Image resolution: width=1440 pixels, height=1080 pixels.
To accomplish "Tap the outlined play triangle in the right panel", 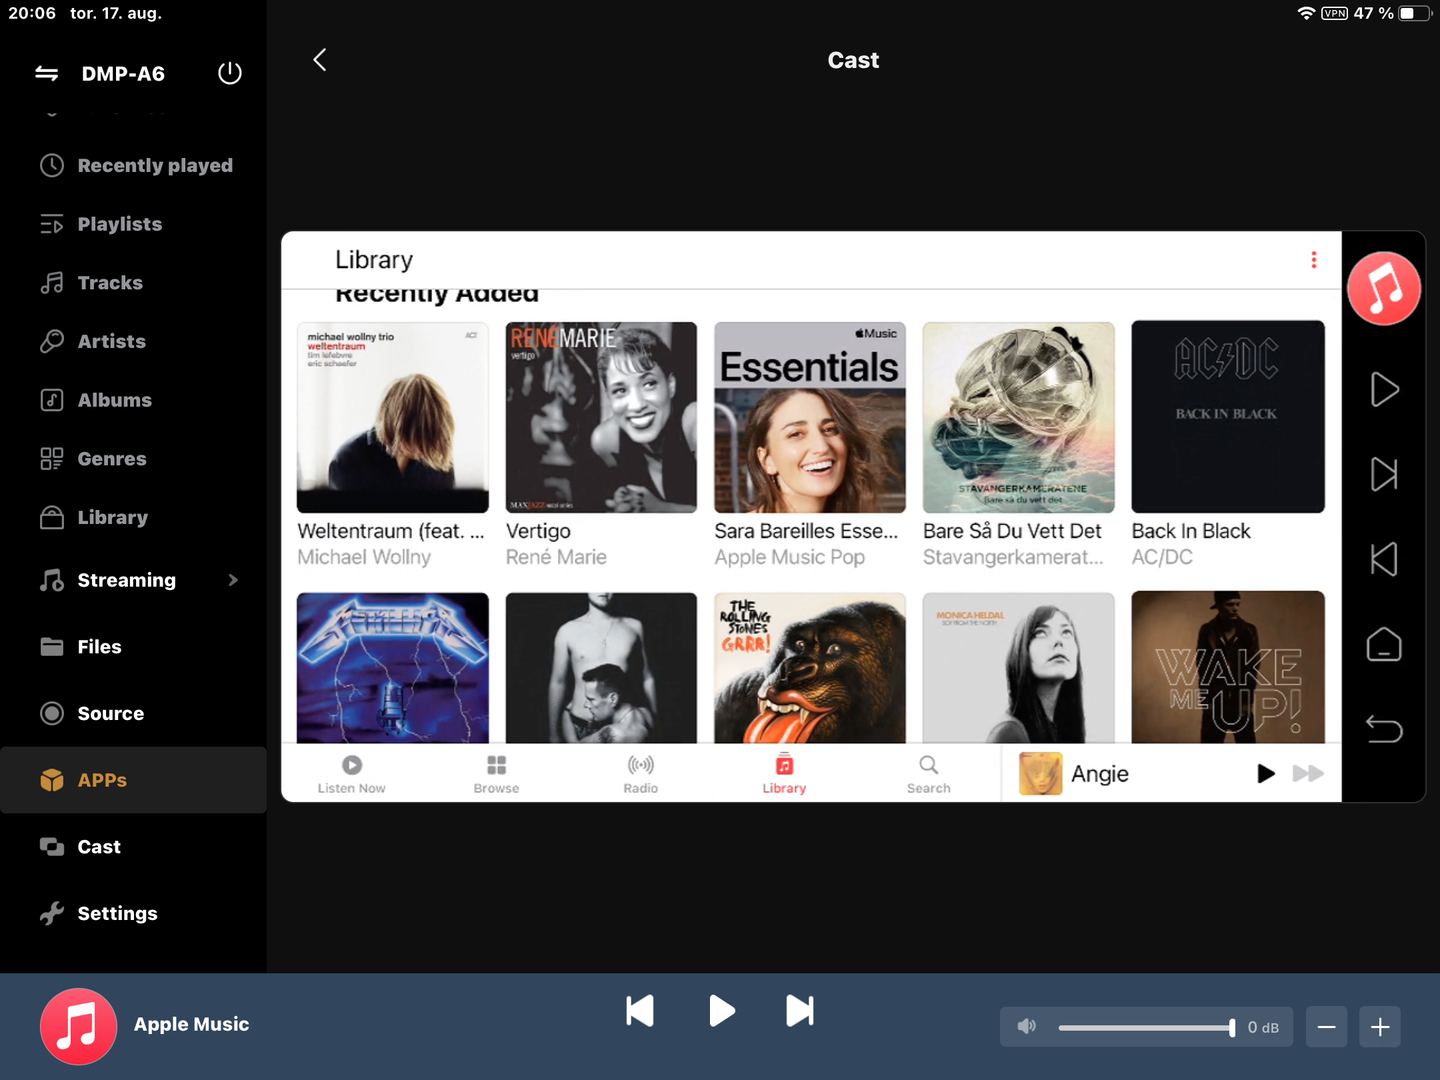I will pos(1384,389).
